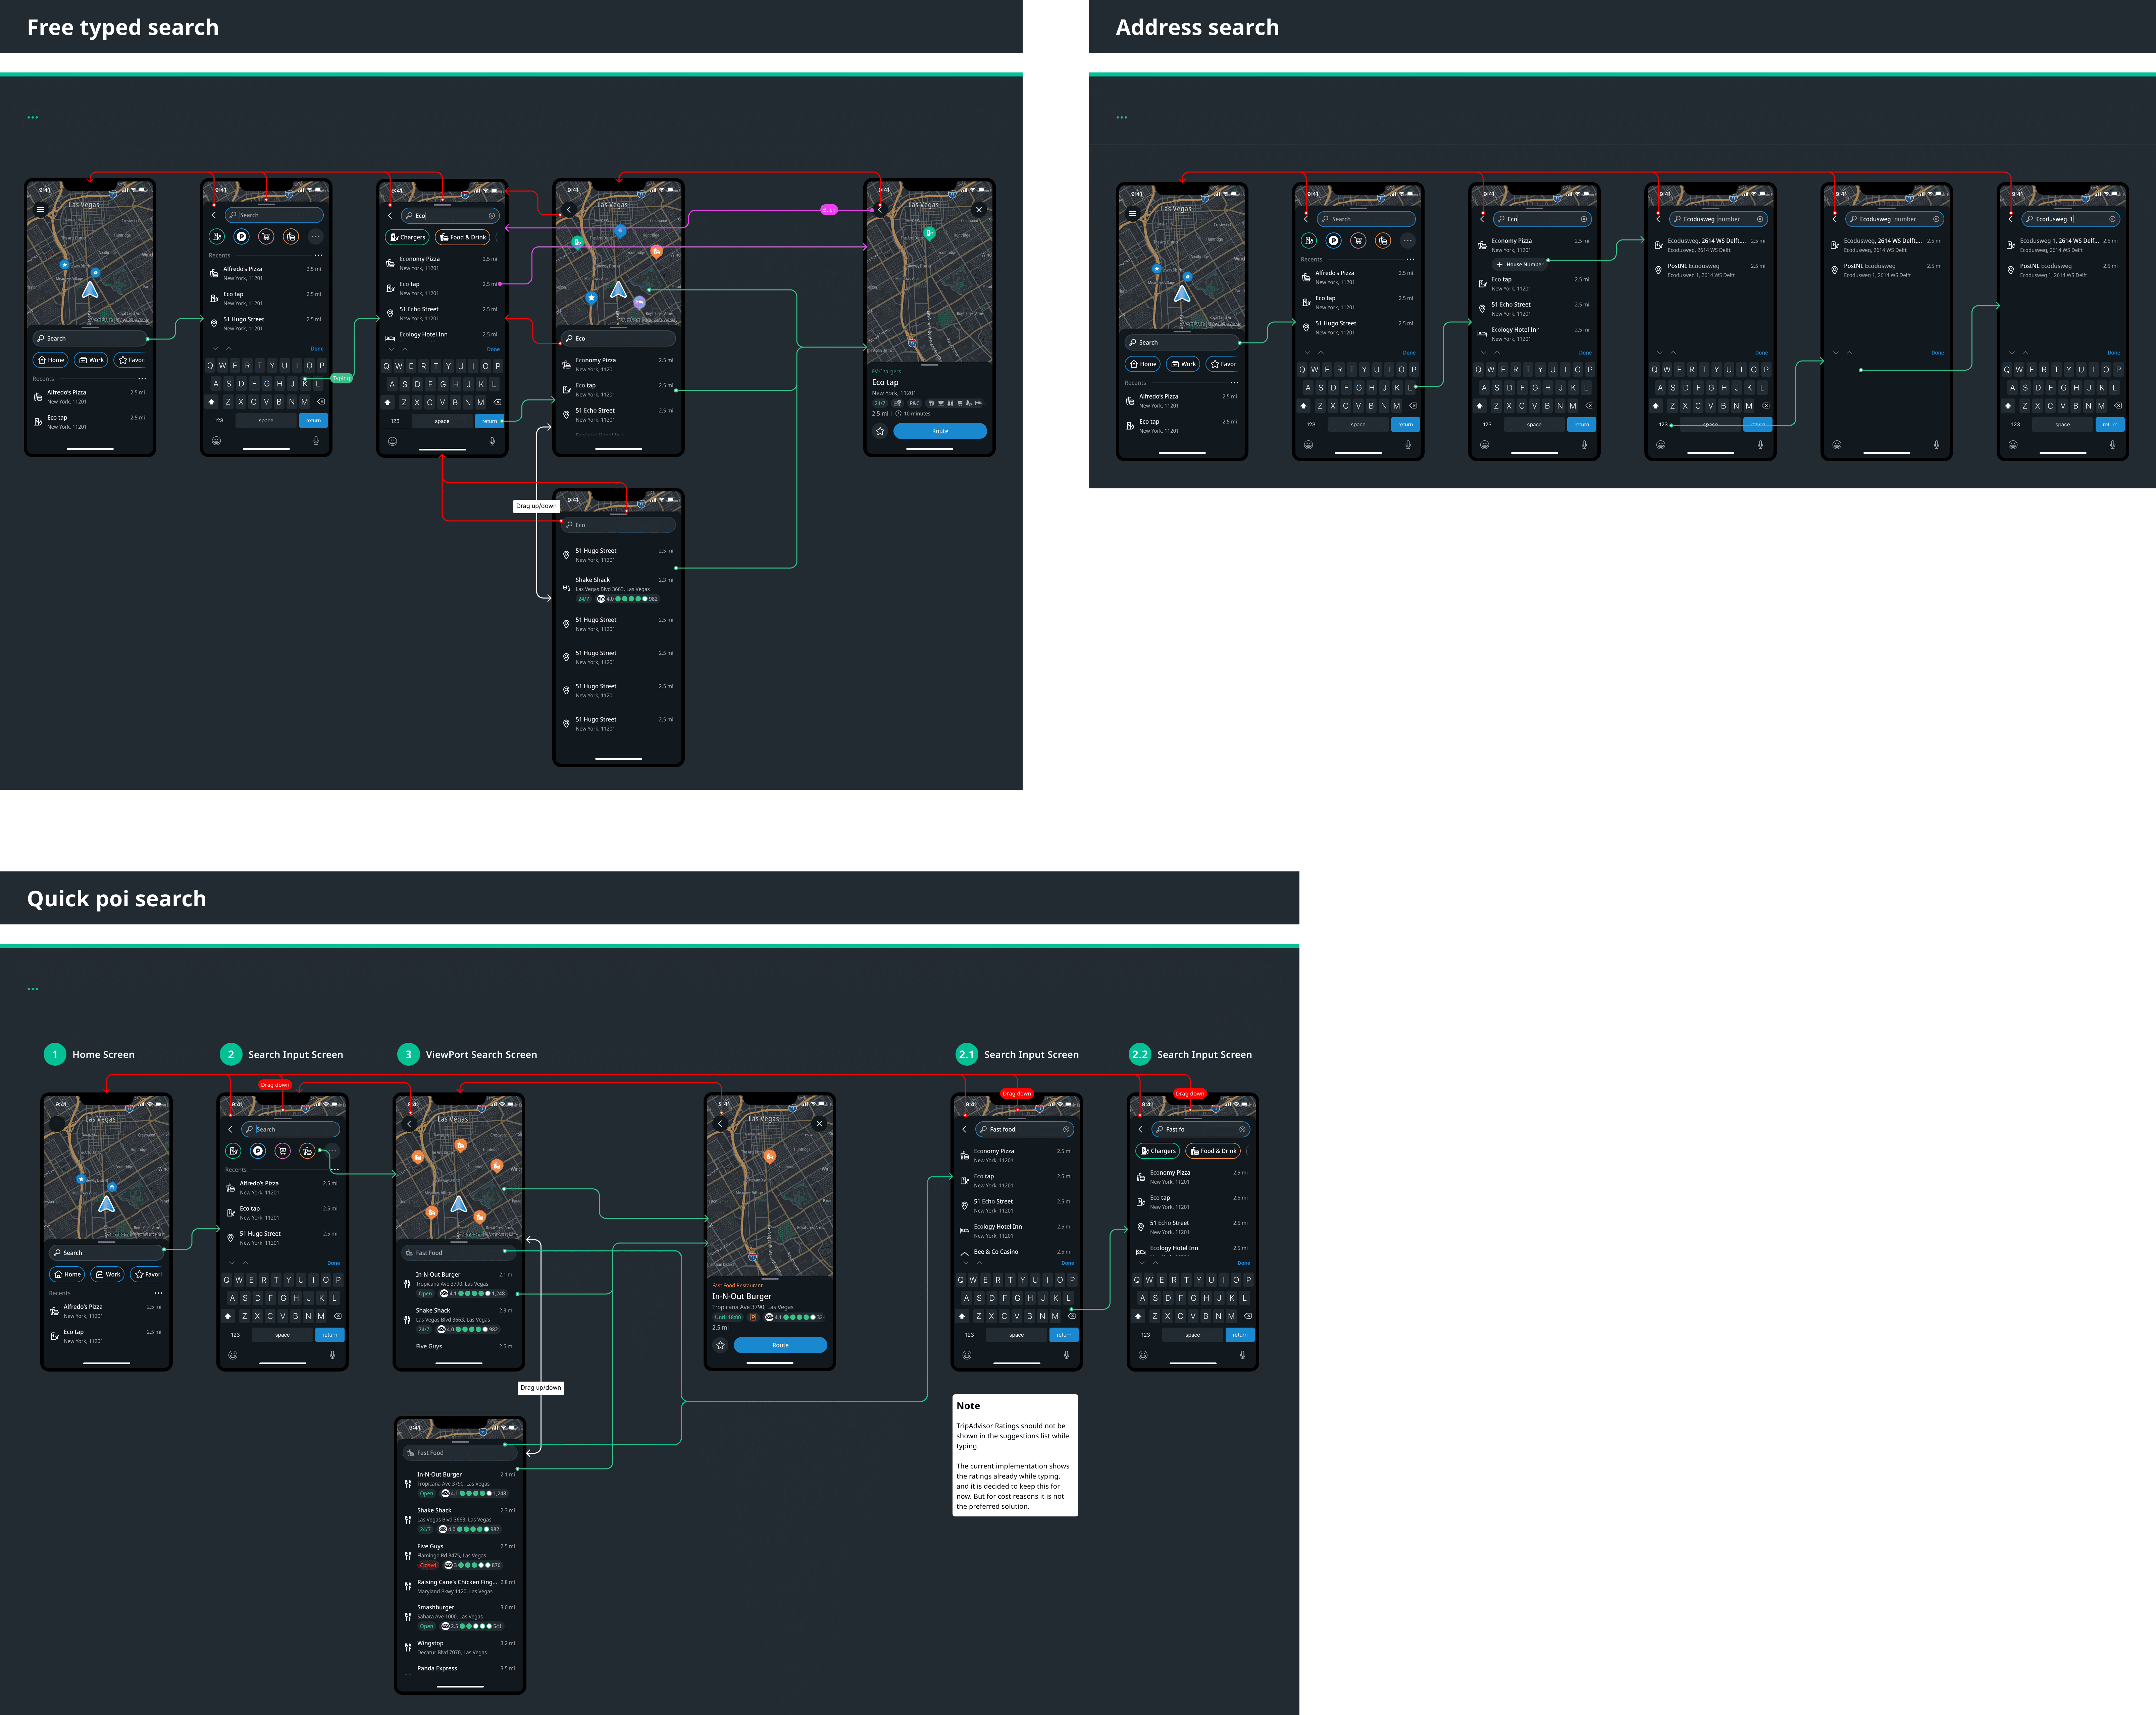Tap the shopping cart category icon in Address search

[1358, 241]
